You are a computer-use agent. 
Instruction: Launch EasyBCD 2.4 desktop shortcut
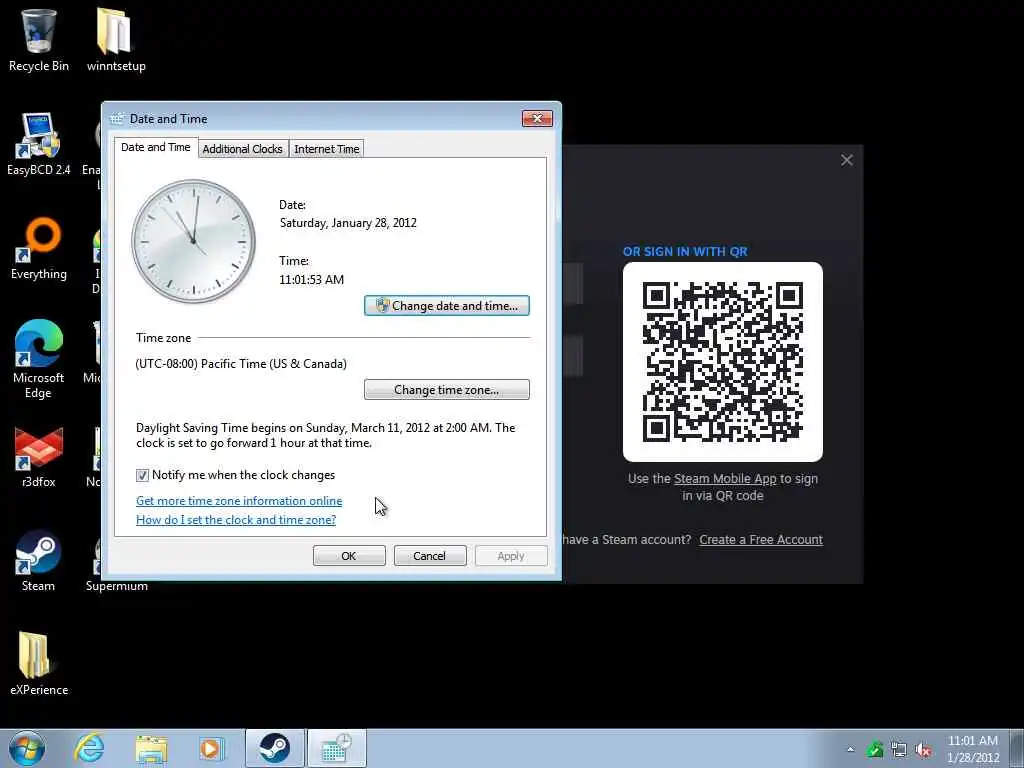pos(39,144)
